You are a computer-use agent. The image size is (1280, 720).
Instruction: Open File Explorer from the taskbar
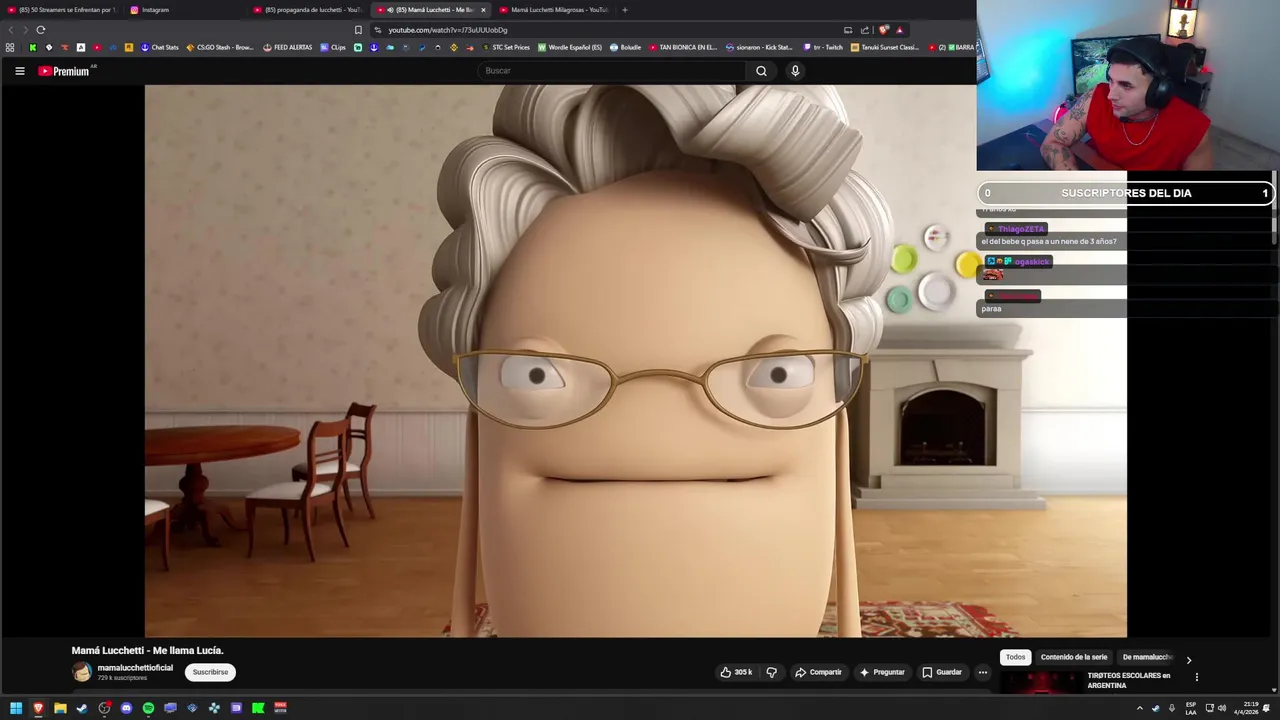[x=60, y=708]
